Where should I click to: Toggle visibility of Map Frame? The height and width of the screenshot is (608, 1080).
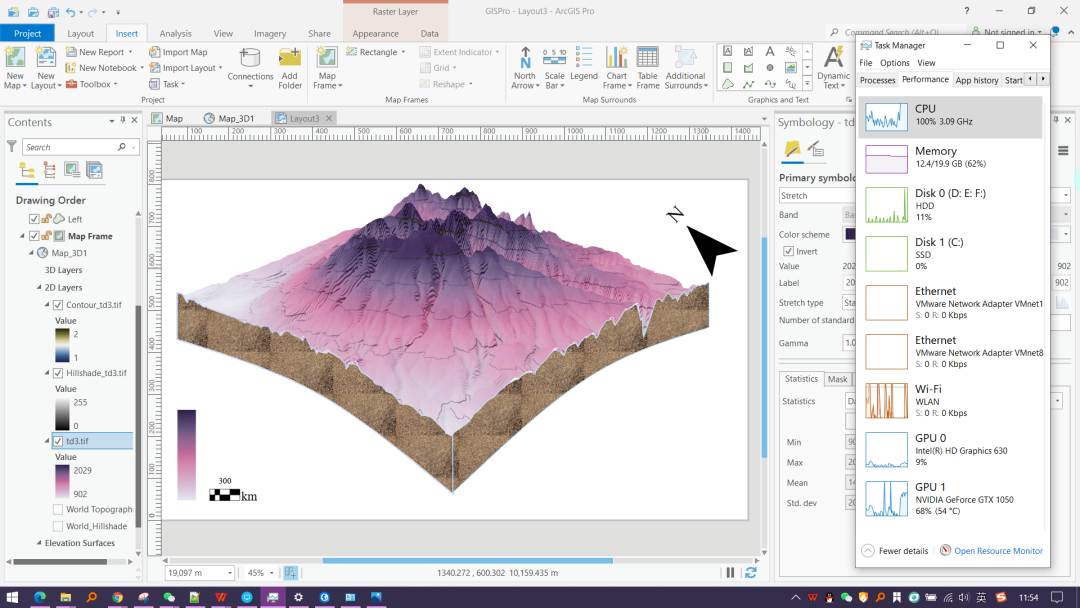click(x=34, y=235)
